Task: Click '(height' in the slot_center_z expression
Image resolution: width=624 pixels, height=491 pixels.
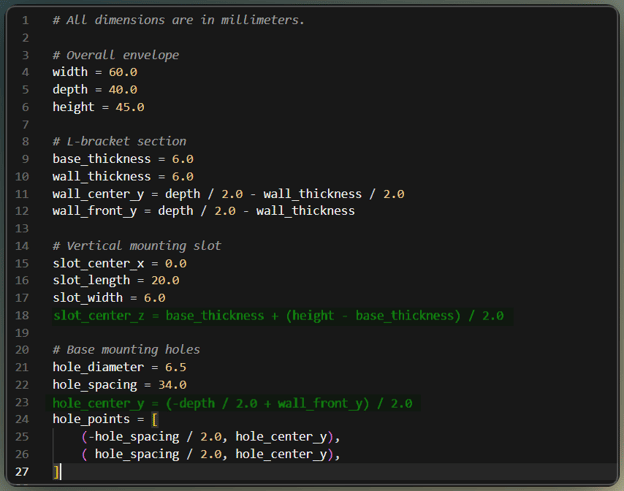Action: (x=310, y=316)
